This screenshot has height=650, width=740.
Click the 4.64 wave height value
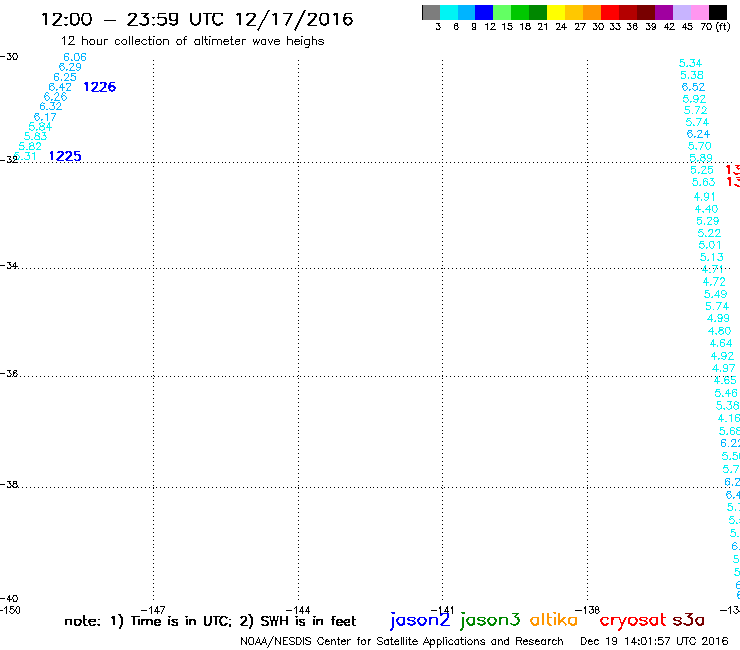[x=721, y=343]
